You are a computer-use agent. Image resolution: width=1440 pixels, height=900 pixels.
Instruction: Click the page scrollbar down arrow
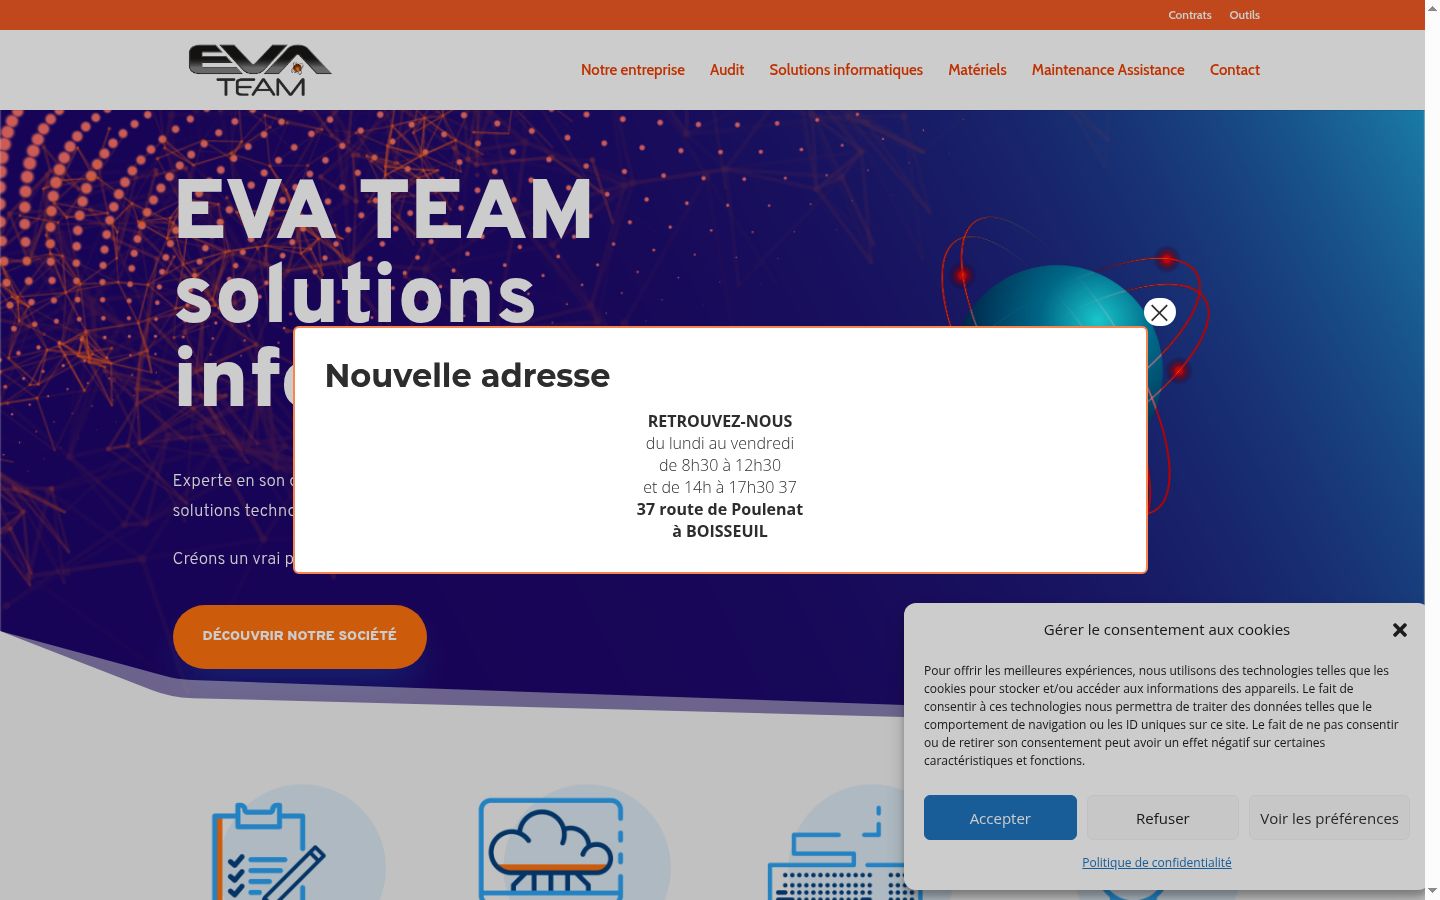click(1432, 891)
